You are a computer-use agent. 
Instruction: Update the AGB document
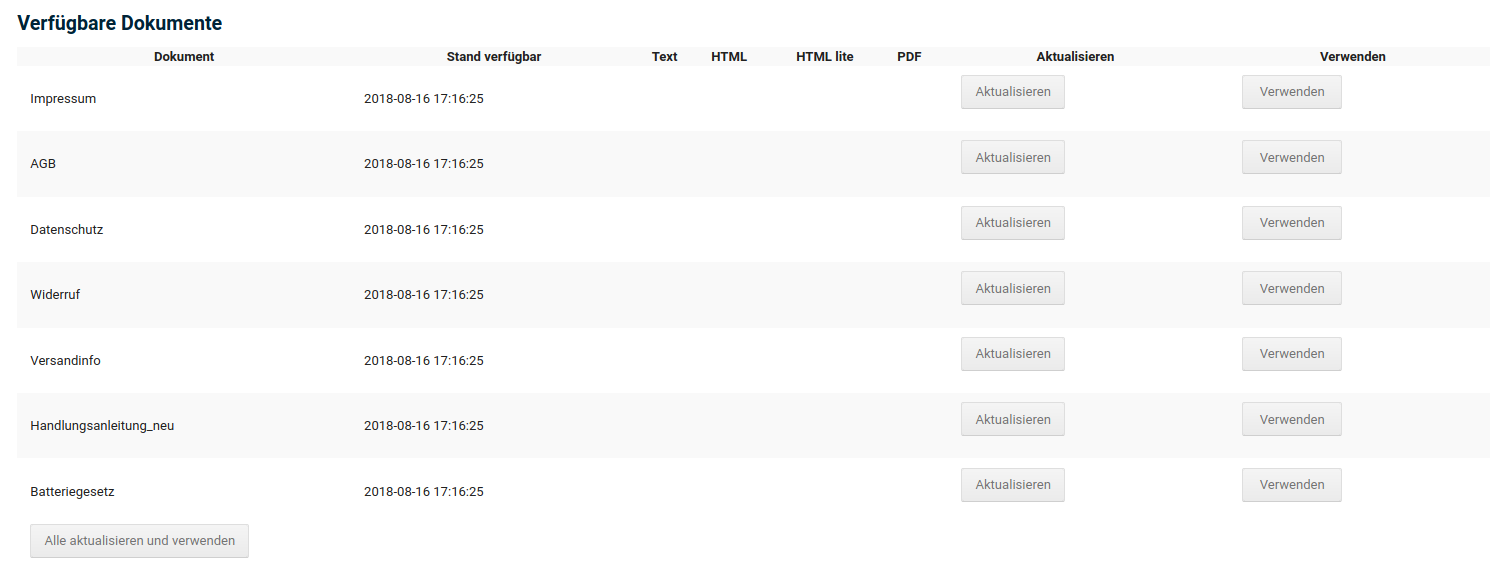pyautogui.click(x=1012, y=158)
